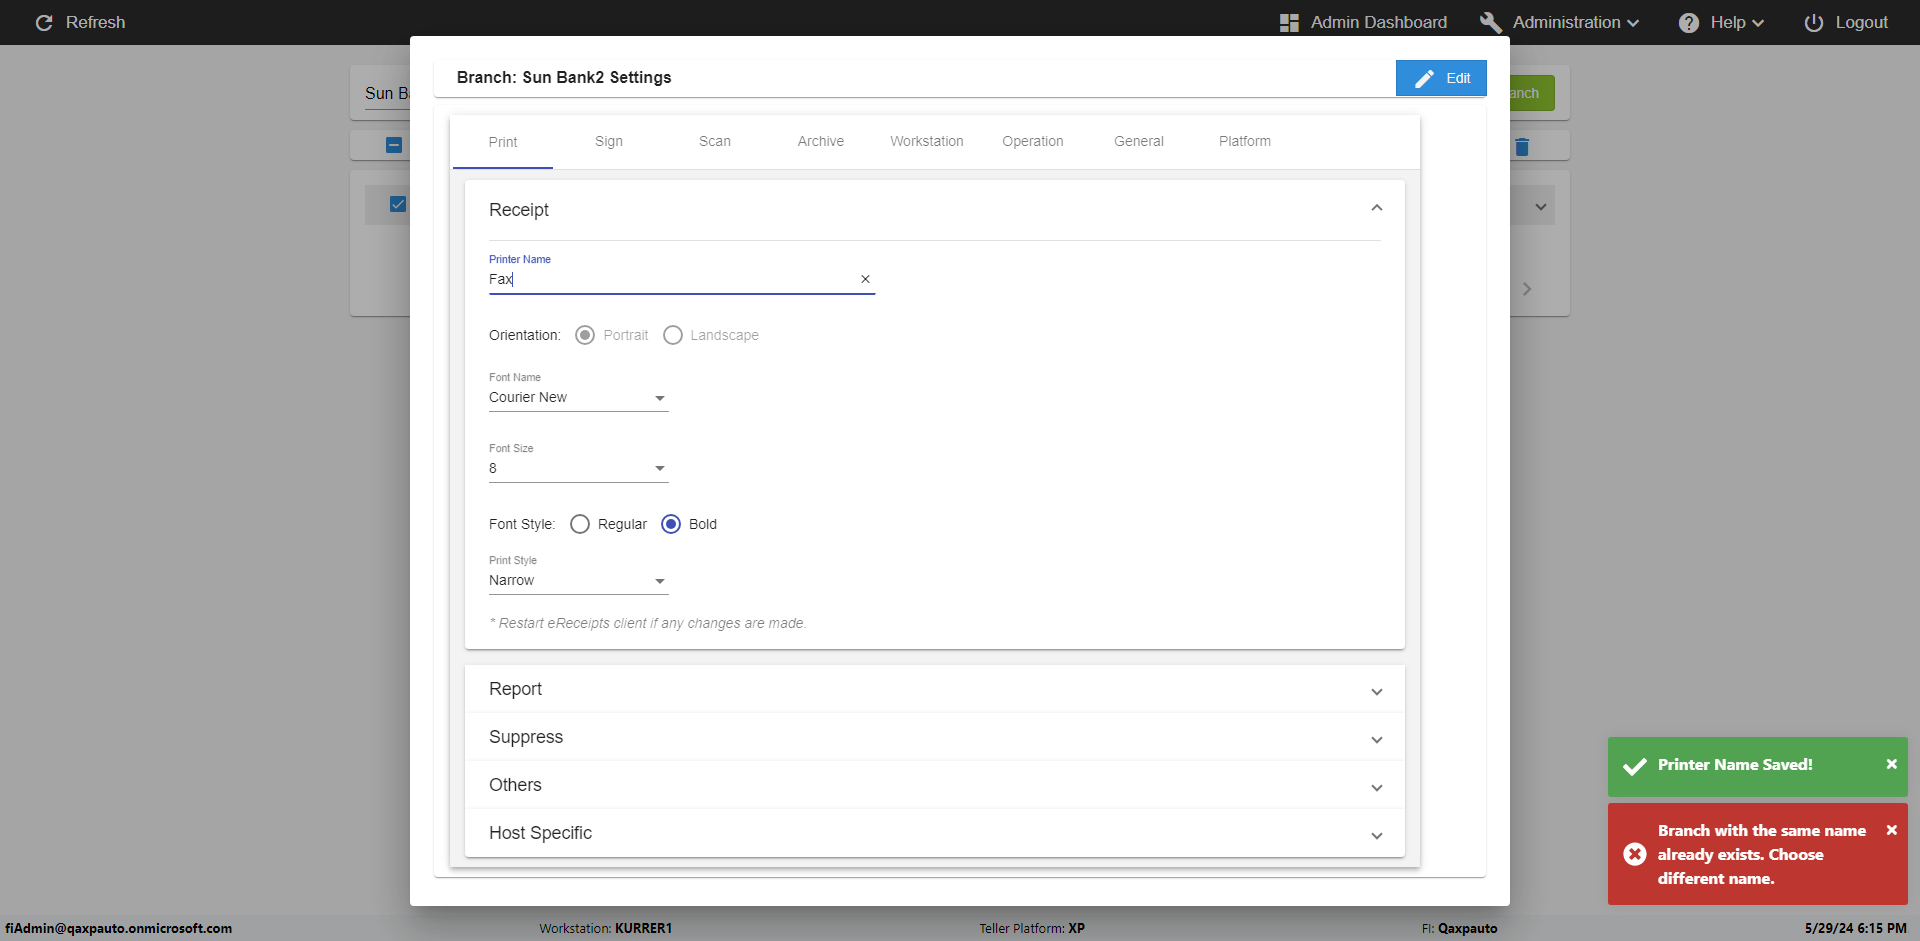Click the Help question mark icon
This screenshot has height=941, width=1920.
(x=1688, y=23)
